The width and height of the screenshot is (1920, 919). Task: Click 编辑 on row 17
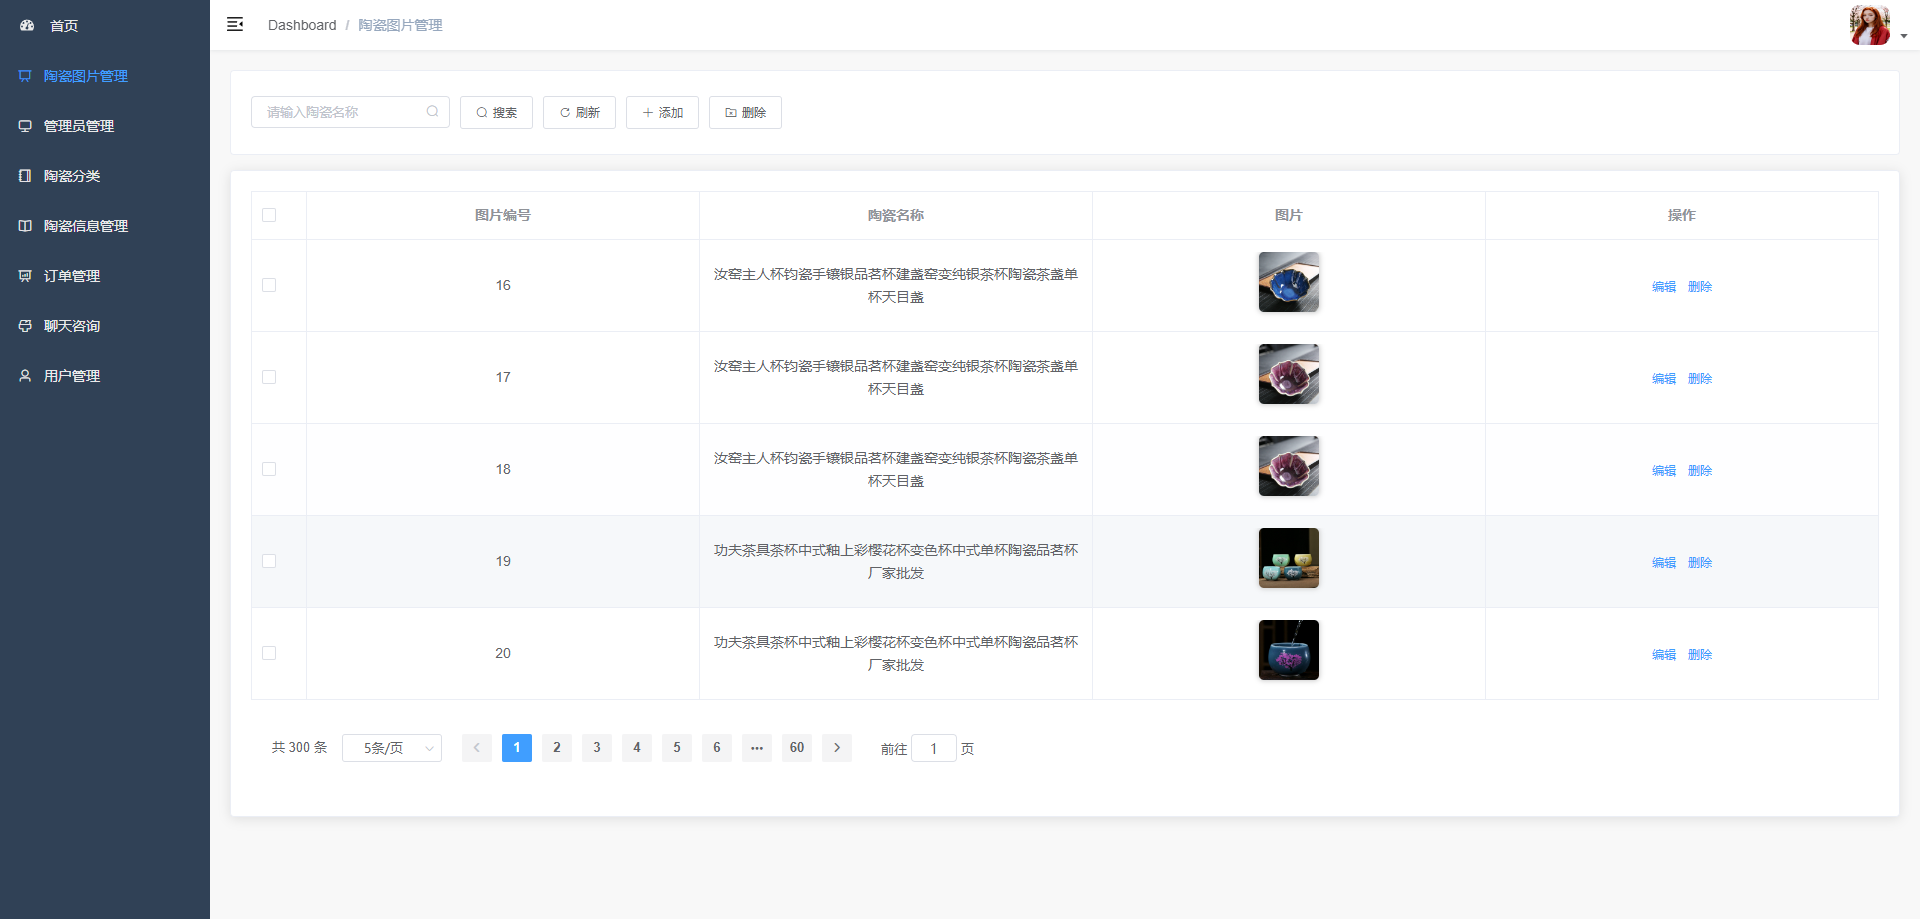[x=1663, y=378]
